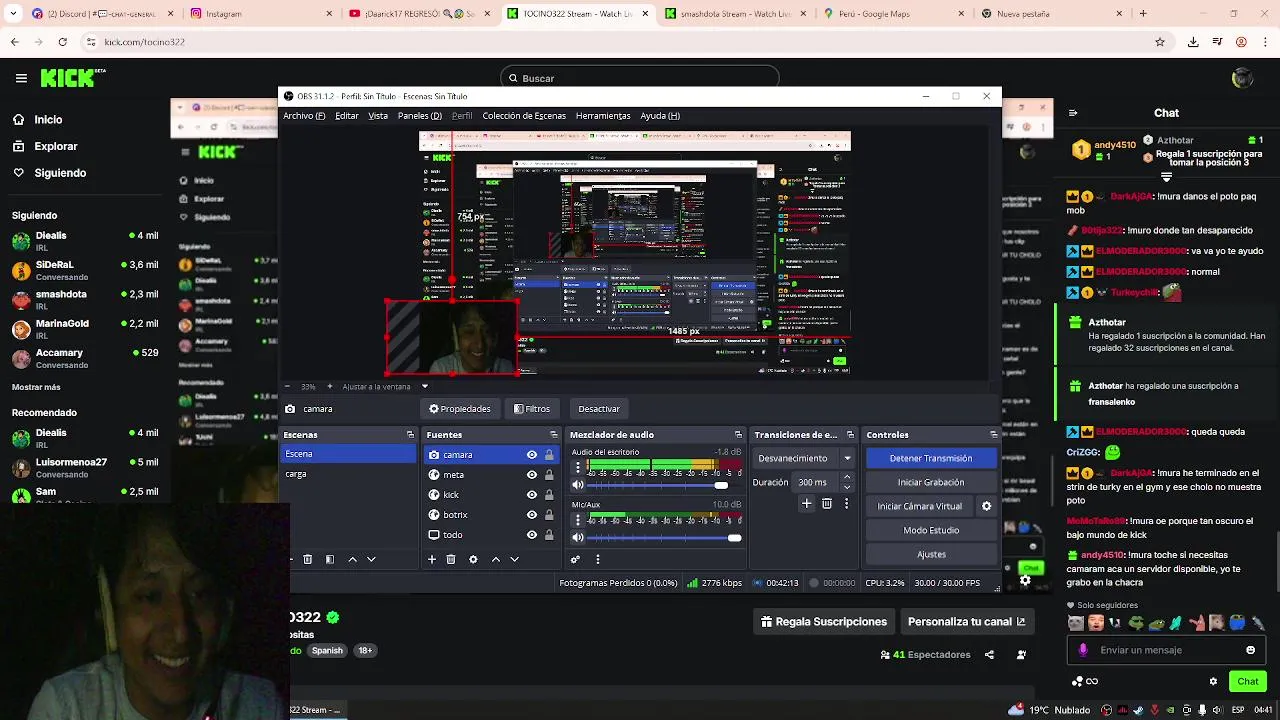Image resolution: width=1280 pixels, height=720 pixels.
Task: Click Iniciar Grabación button
Action: pos(931,482)
